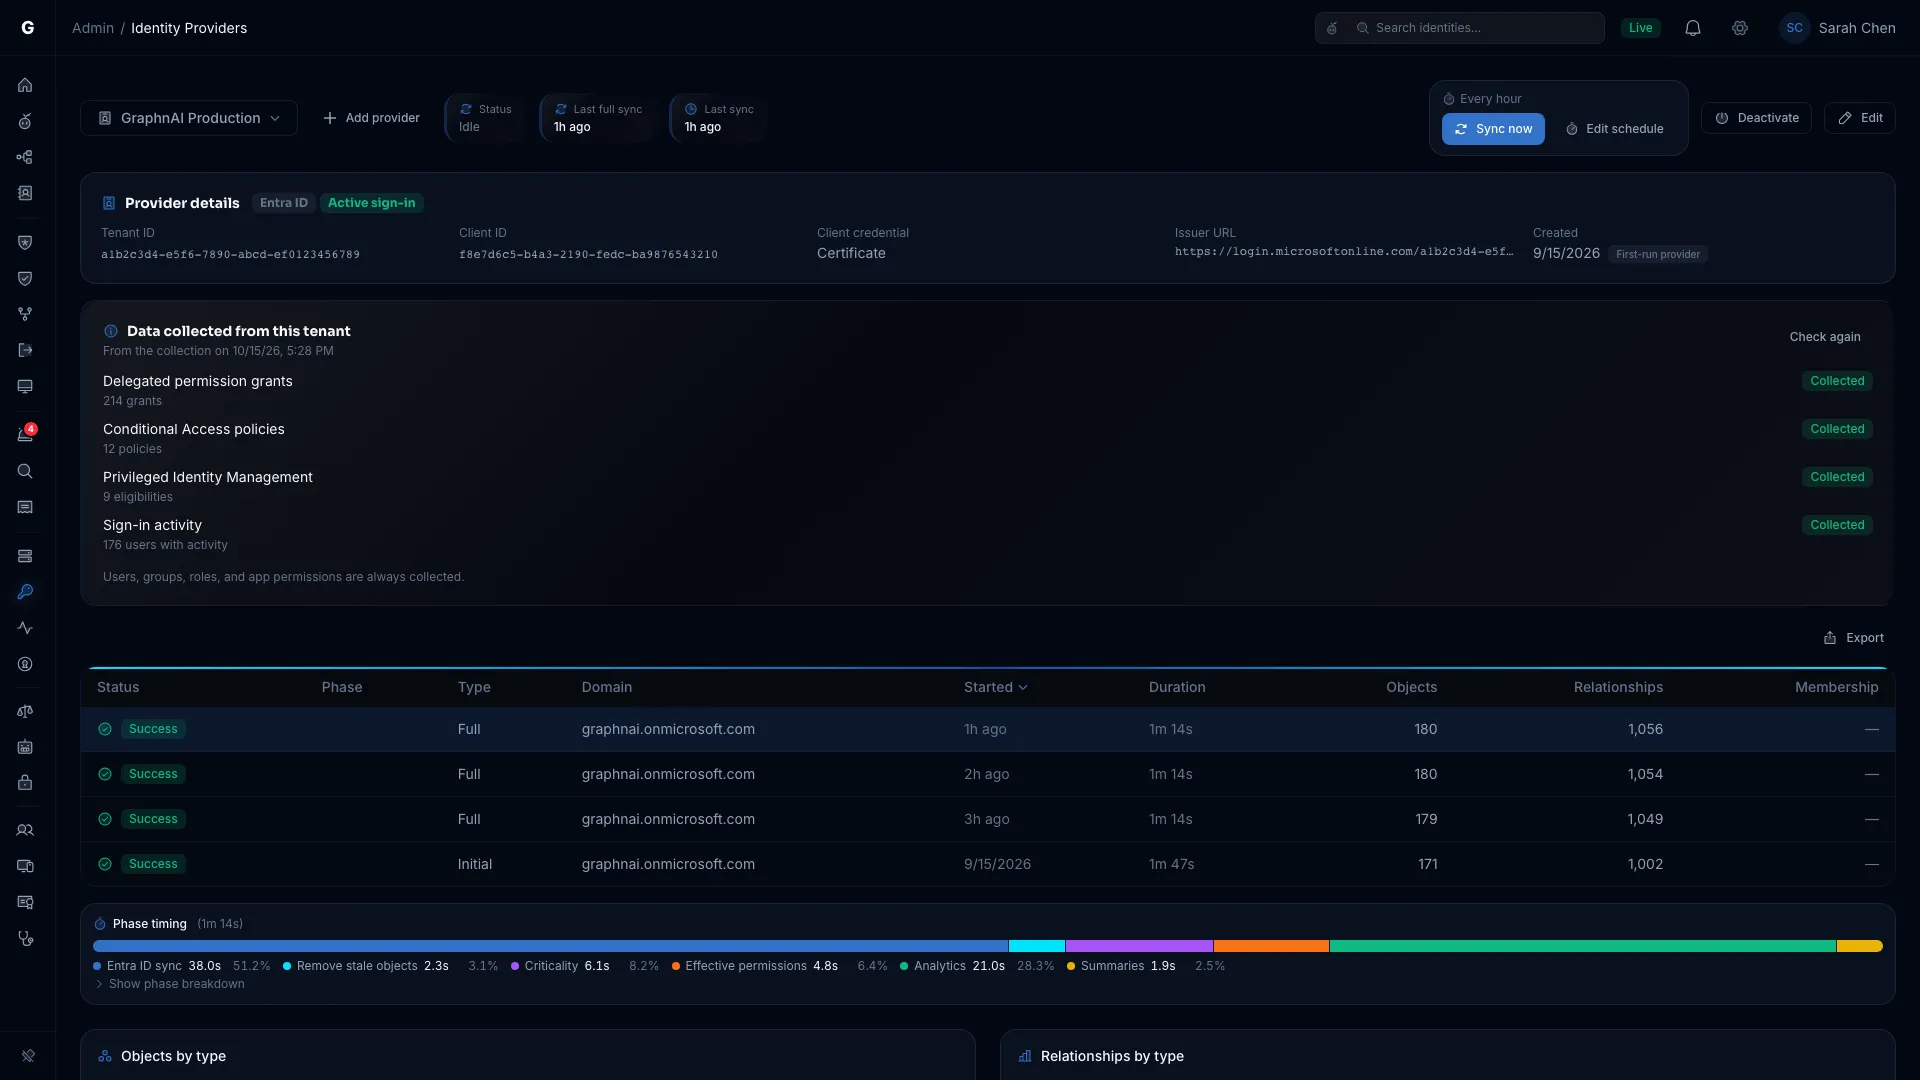Click the Active sign-in badge

371,203
